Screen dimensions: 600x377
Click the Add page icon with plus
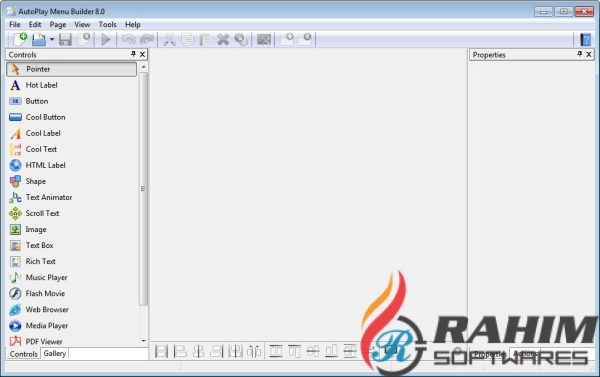click(287, 39)
